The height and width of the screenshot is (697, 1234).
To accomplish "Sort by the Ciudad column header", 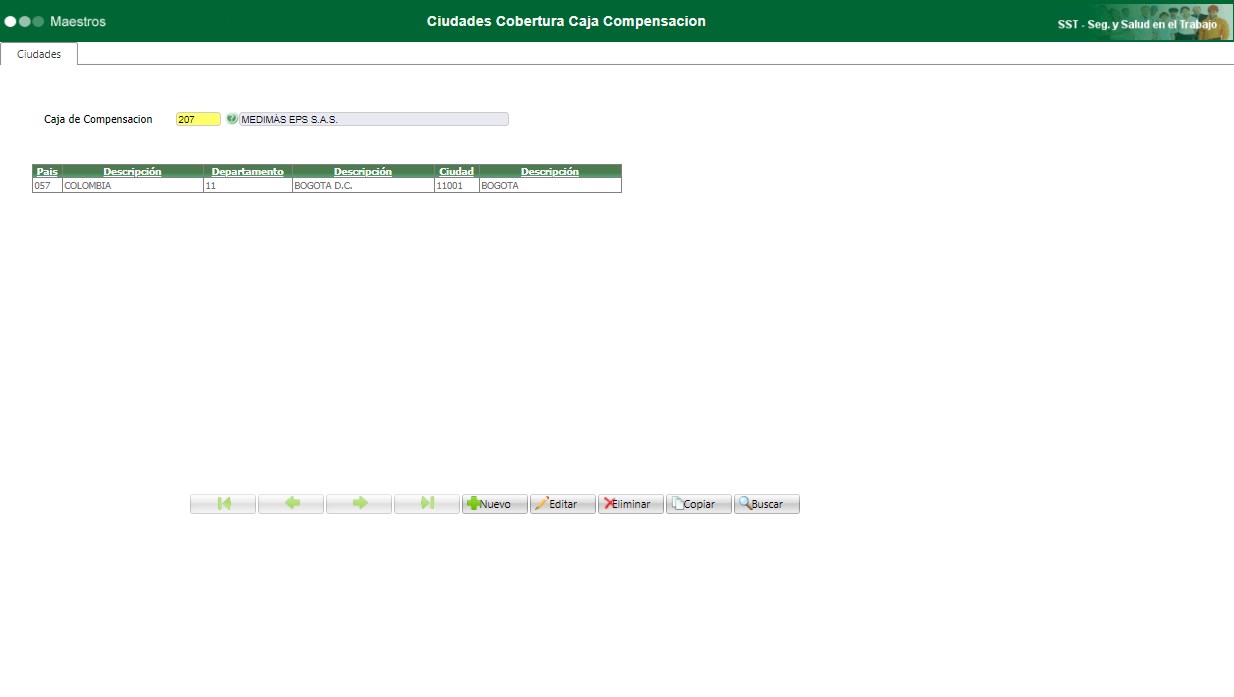I will pos(457,171).
